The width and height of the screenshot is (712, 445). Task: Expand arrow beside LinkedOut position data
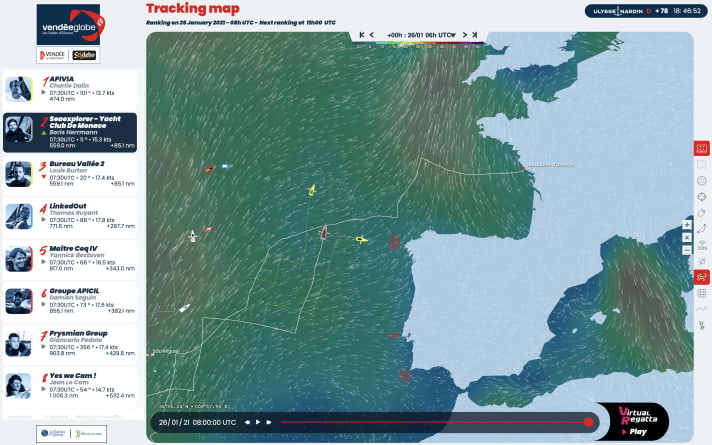[x=44, y=219]
